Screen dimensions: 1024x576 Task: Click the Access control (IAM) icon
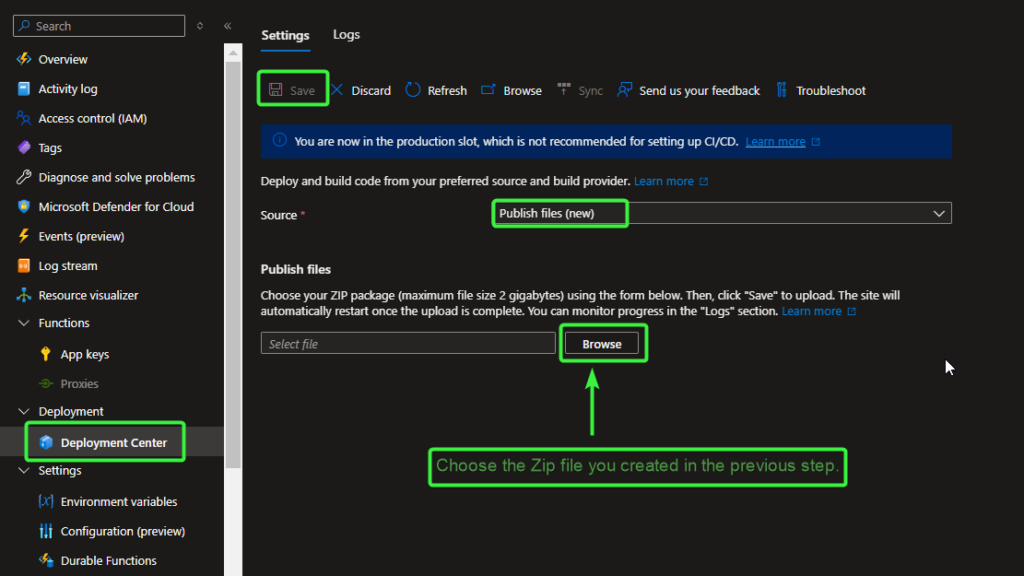click(24, 118)
